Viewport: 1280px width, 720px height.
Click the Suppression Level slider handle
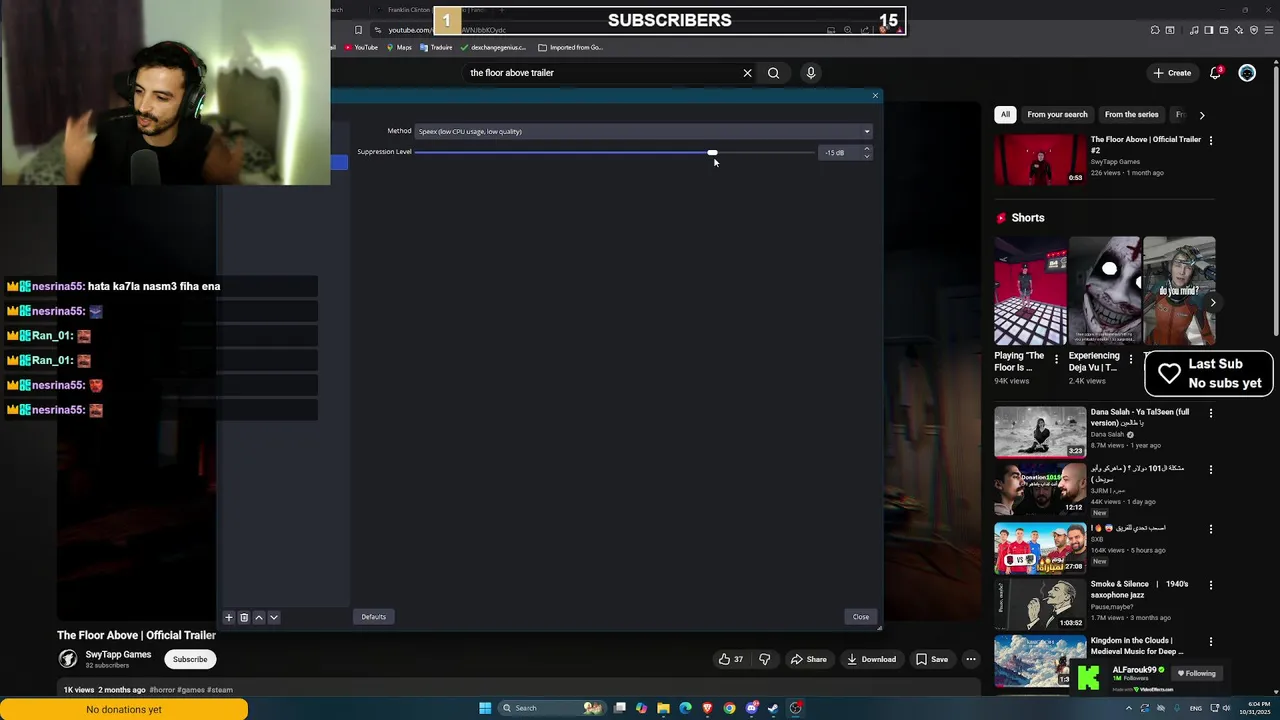point(712,152)
